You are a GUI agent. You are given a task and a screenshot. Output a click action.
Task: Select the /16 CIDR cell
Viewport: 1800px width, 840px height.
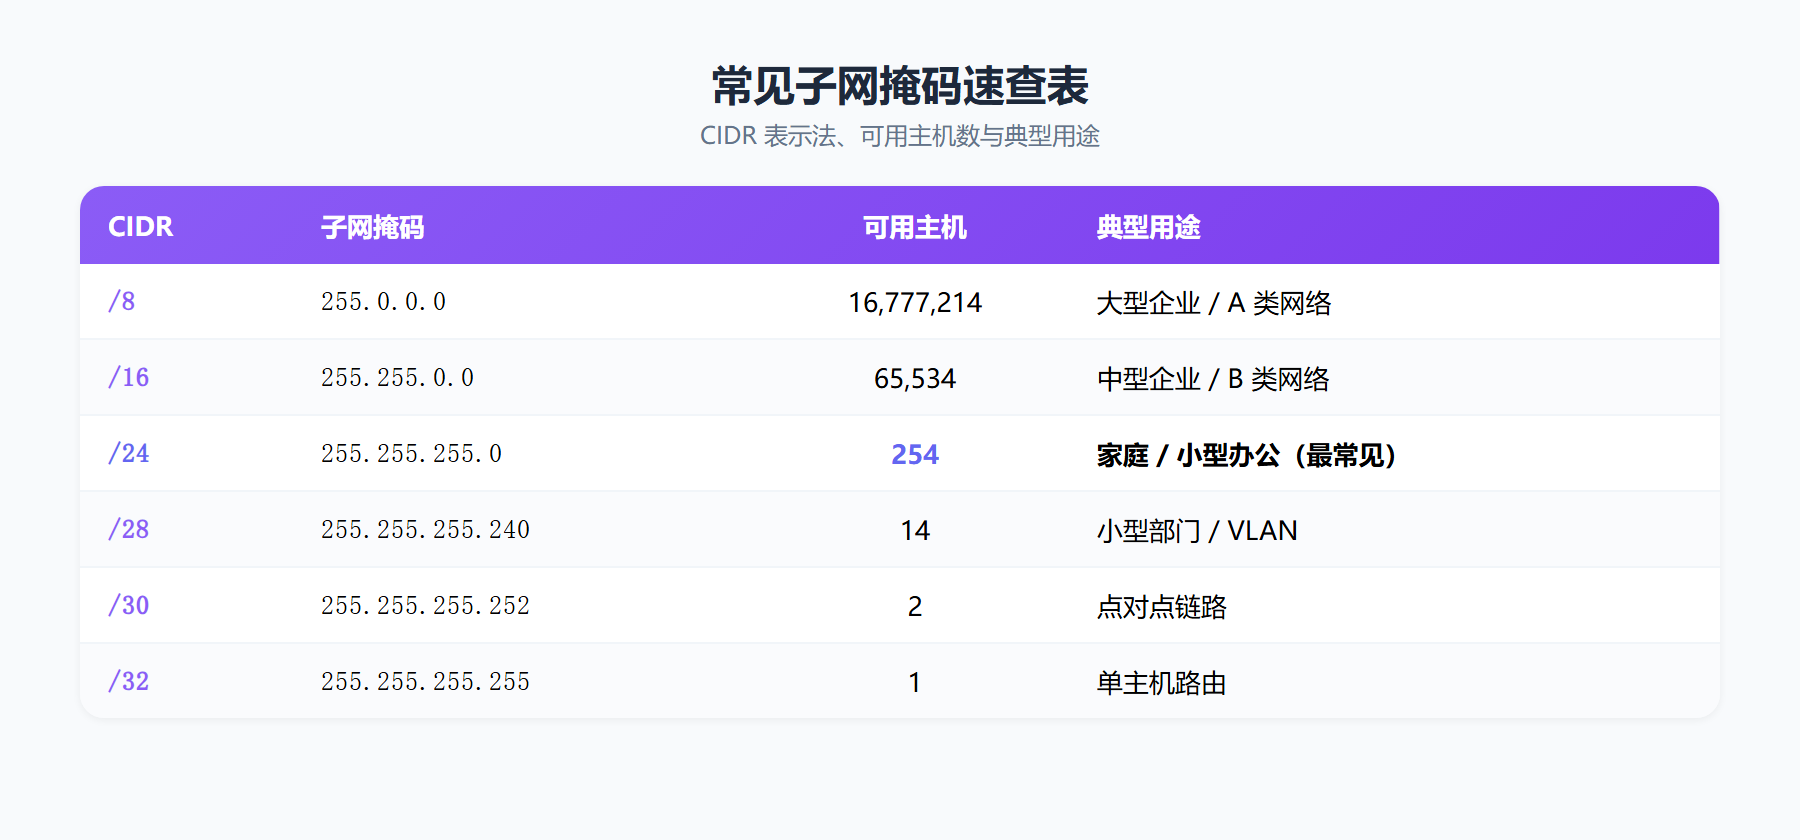tap(129, 377)
